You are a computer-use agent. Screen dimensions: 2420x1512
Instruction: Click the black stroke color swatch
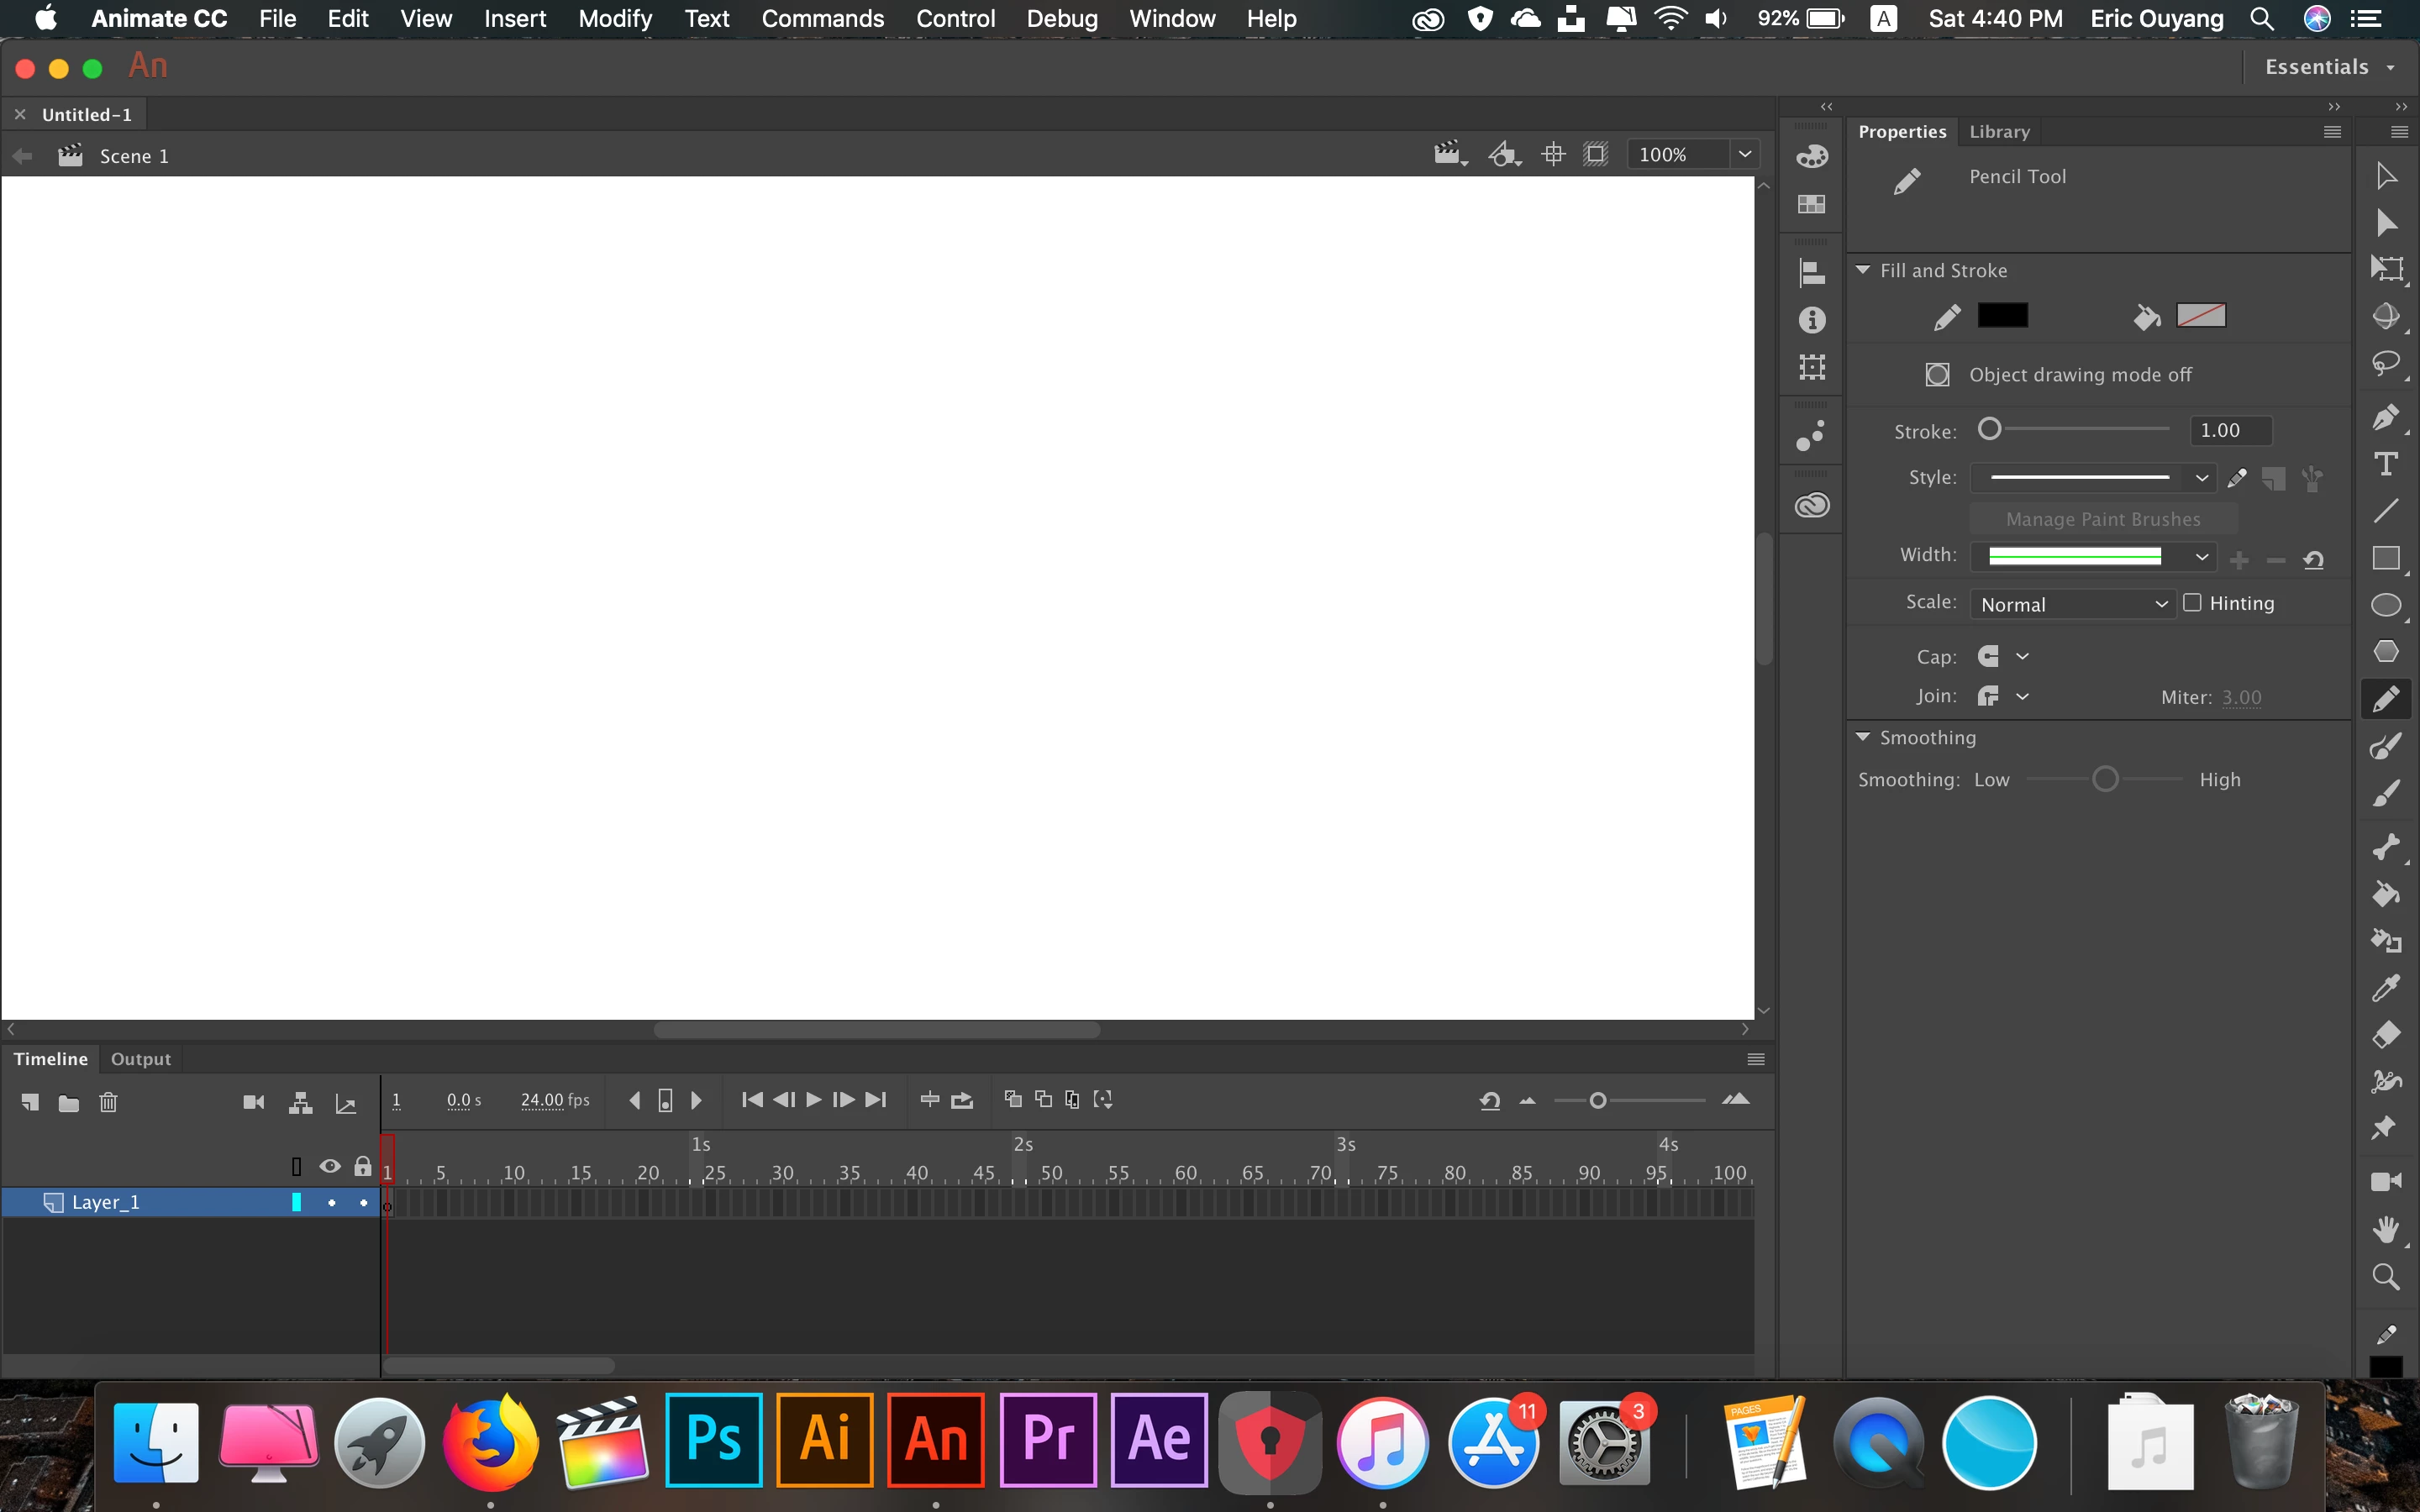(2002, 316)
